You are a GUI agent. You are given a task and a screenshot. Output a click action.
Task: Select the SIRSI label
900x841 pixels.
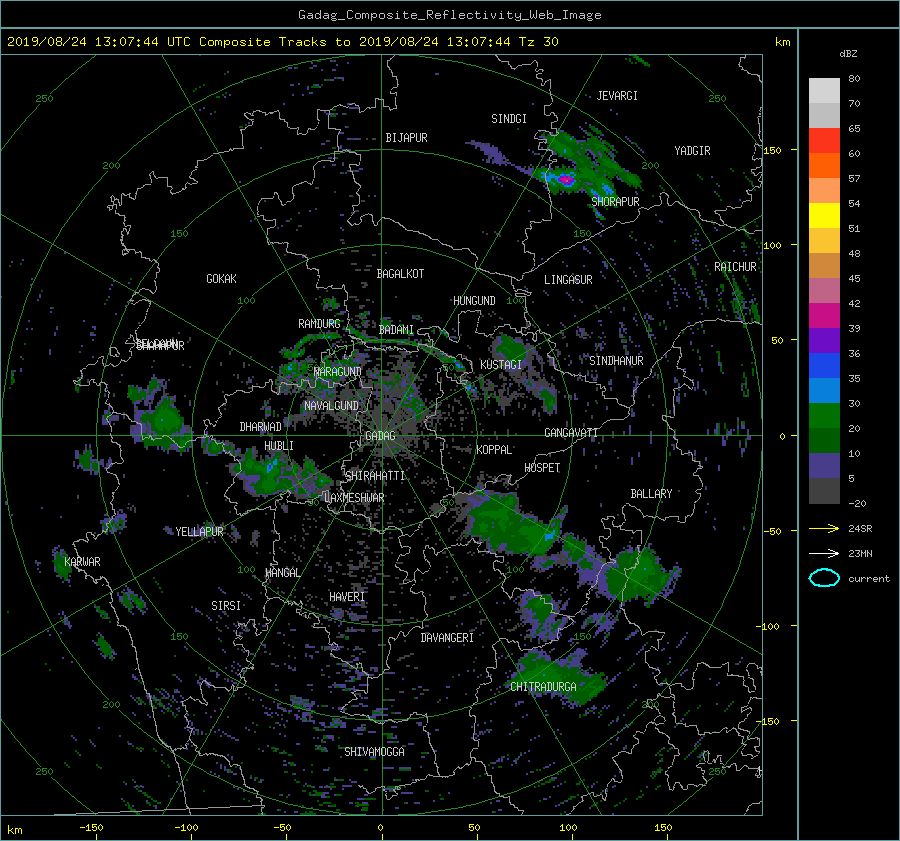point(226,606)
